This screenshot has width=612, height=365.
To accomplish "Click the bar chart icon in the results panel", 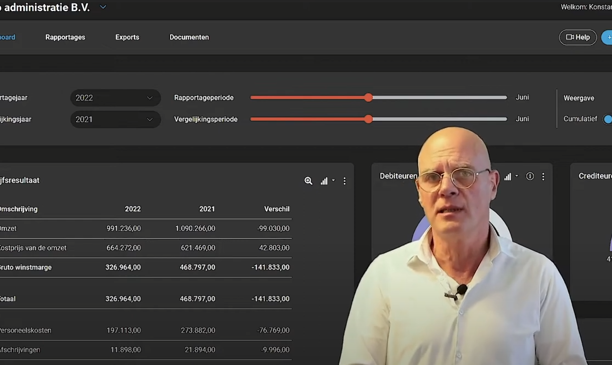I will [x=324, y=181].
